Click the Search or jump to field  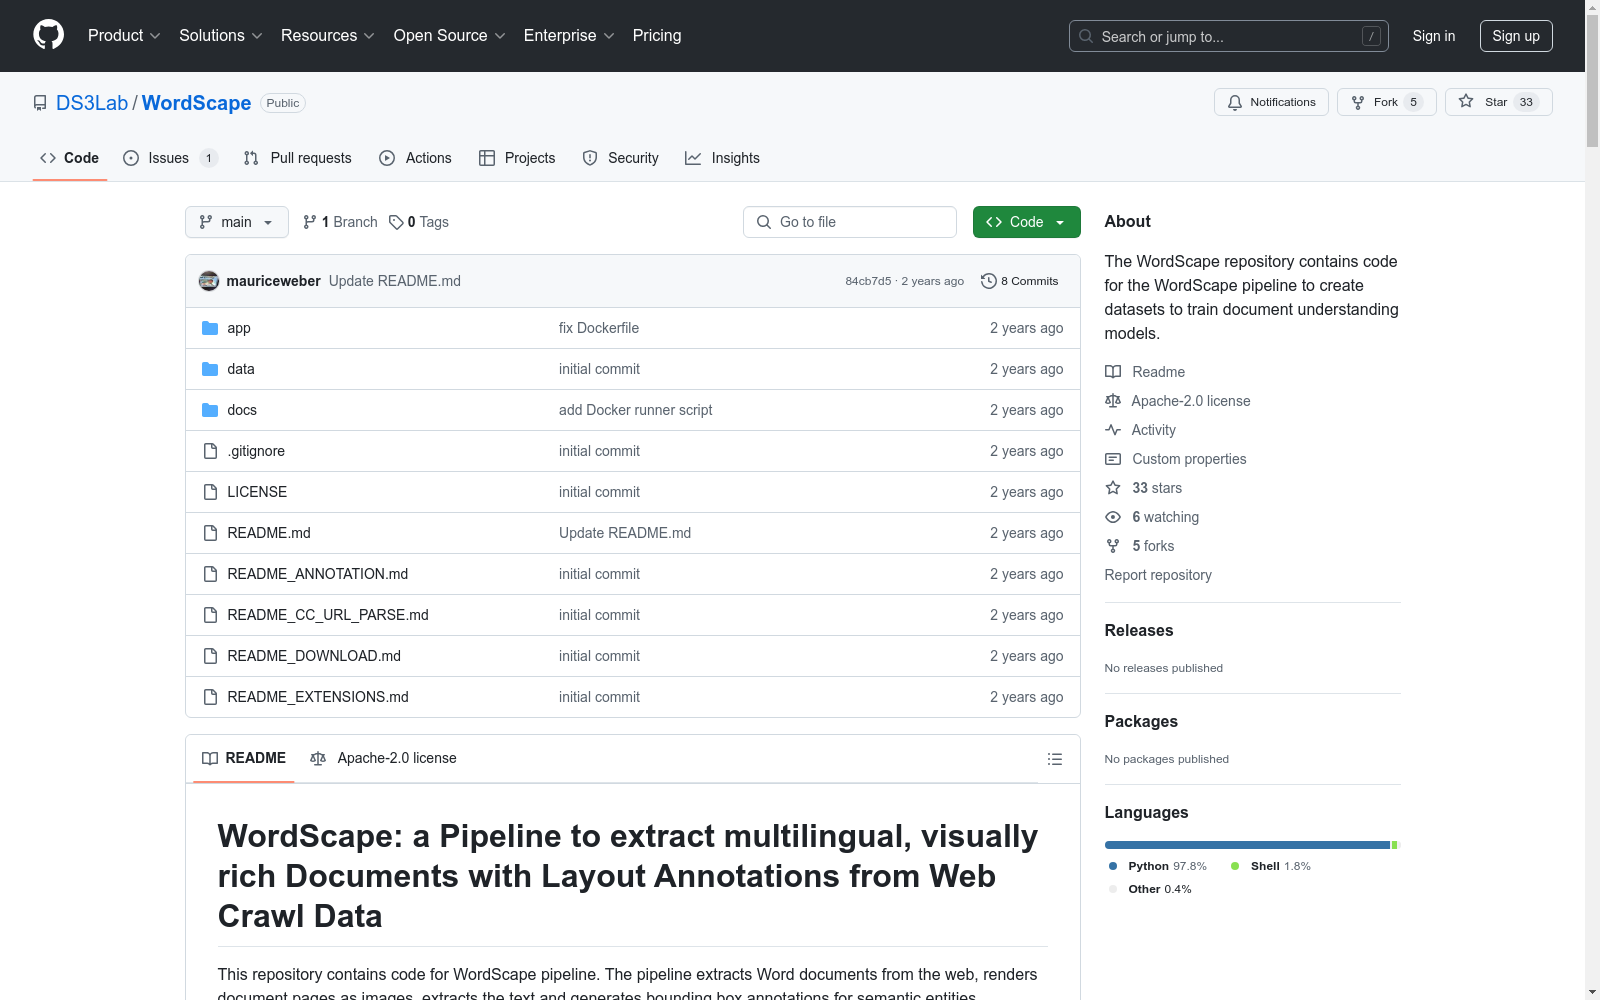(1229, 36)
